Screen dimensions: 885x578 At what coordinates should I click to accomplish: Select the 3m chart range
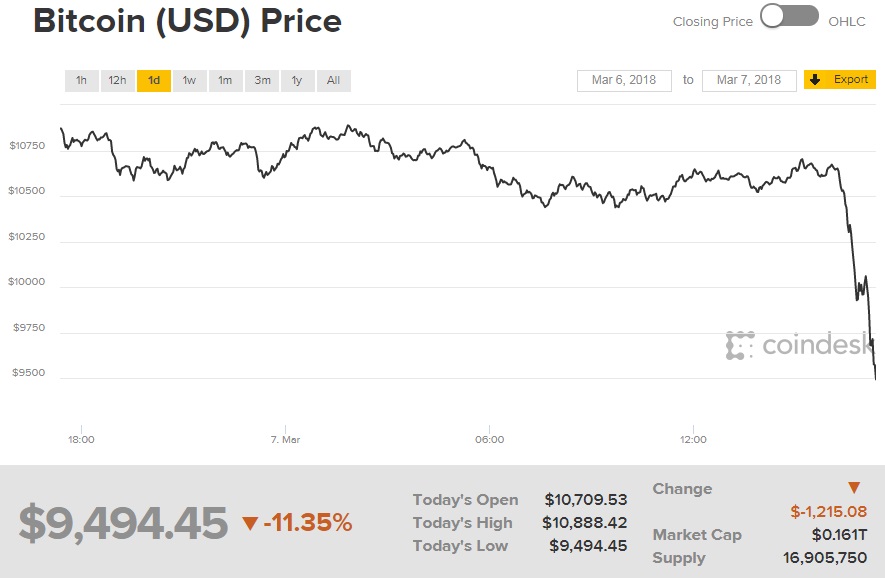tap(262, 80)
